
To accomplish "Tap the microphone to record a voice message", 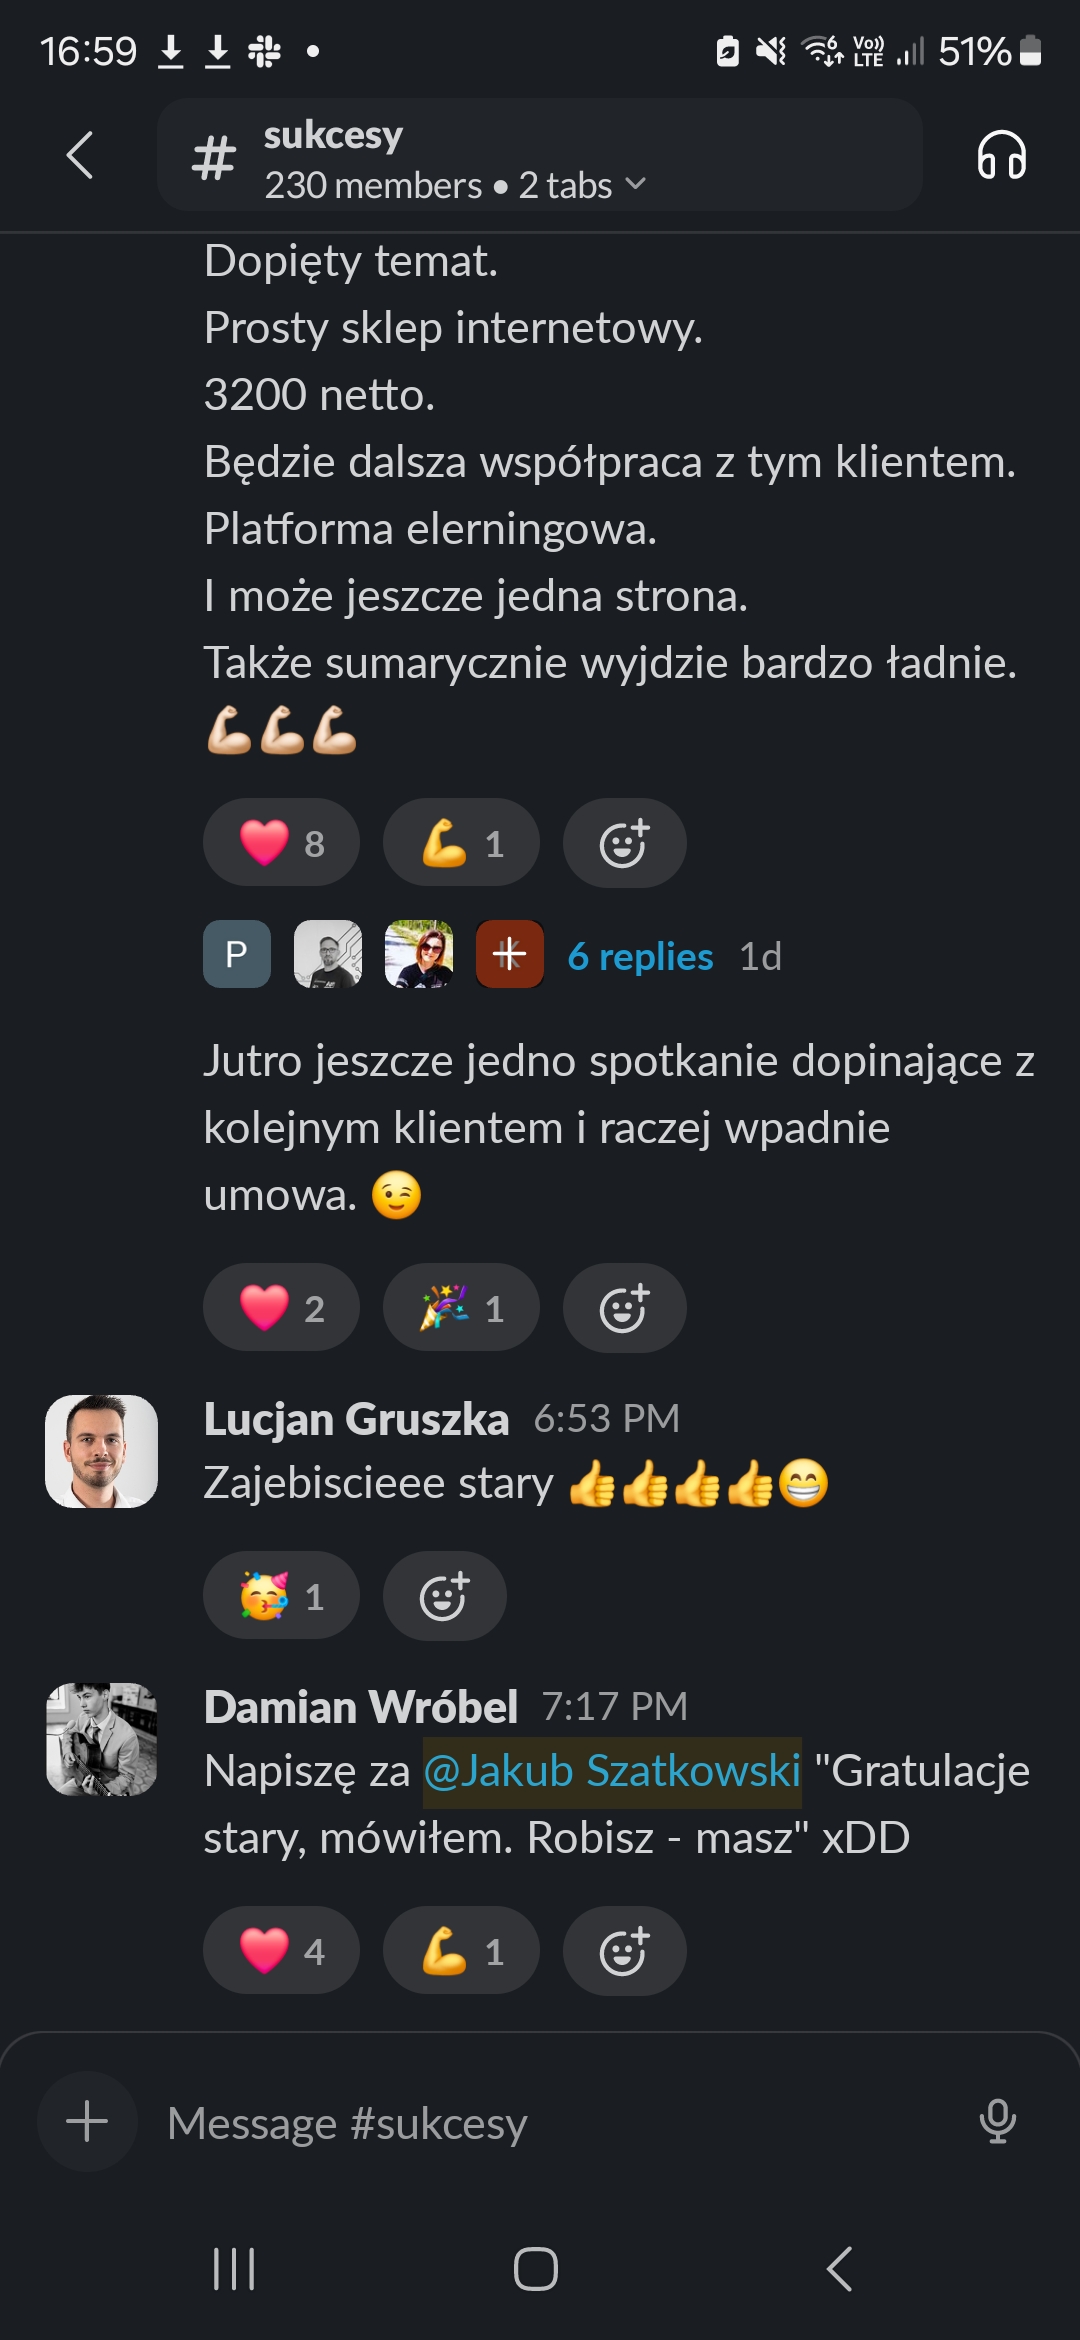I will click(997, 2121).
